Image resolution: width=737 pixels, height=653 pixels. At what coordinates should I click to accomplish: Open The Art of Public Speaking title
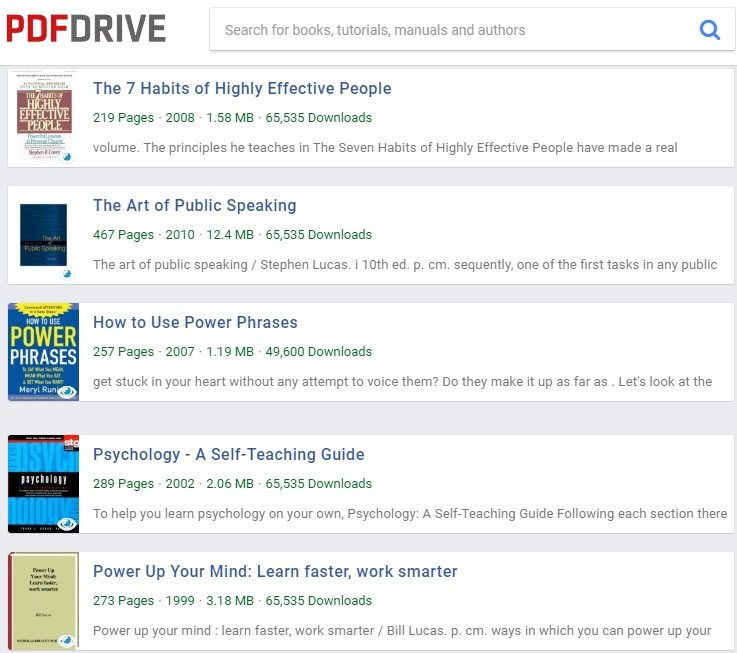(x=195, y=205)
